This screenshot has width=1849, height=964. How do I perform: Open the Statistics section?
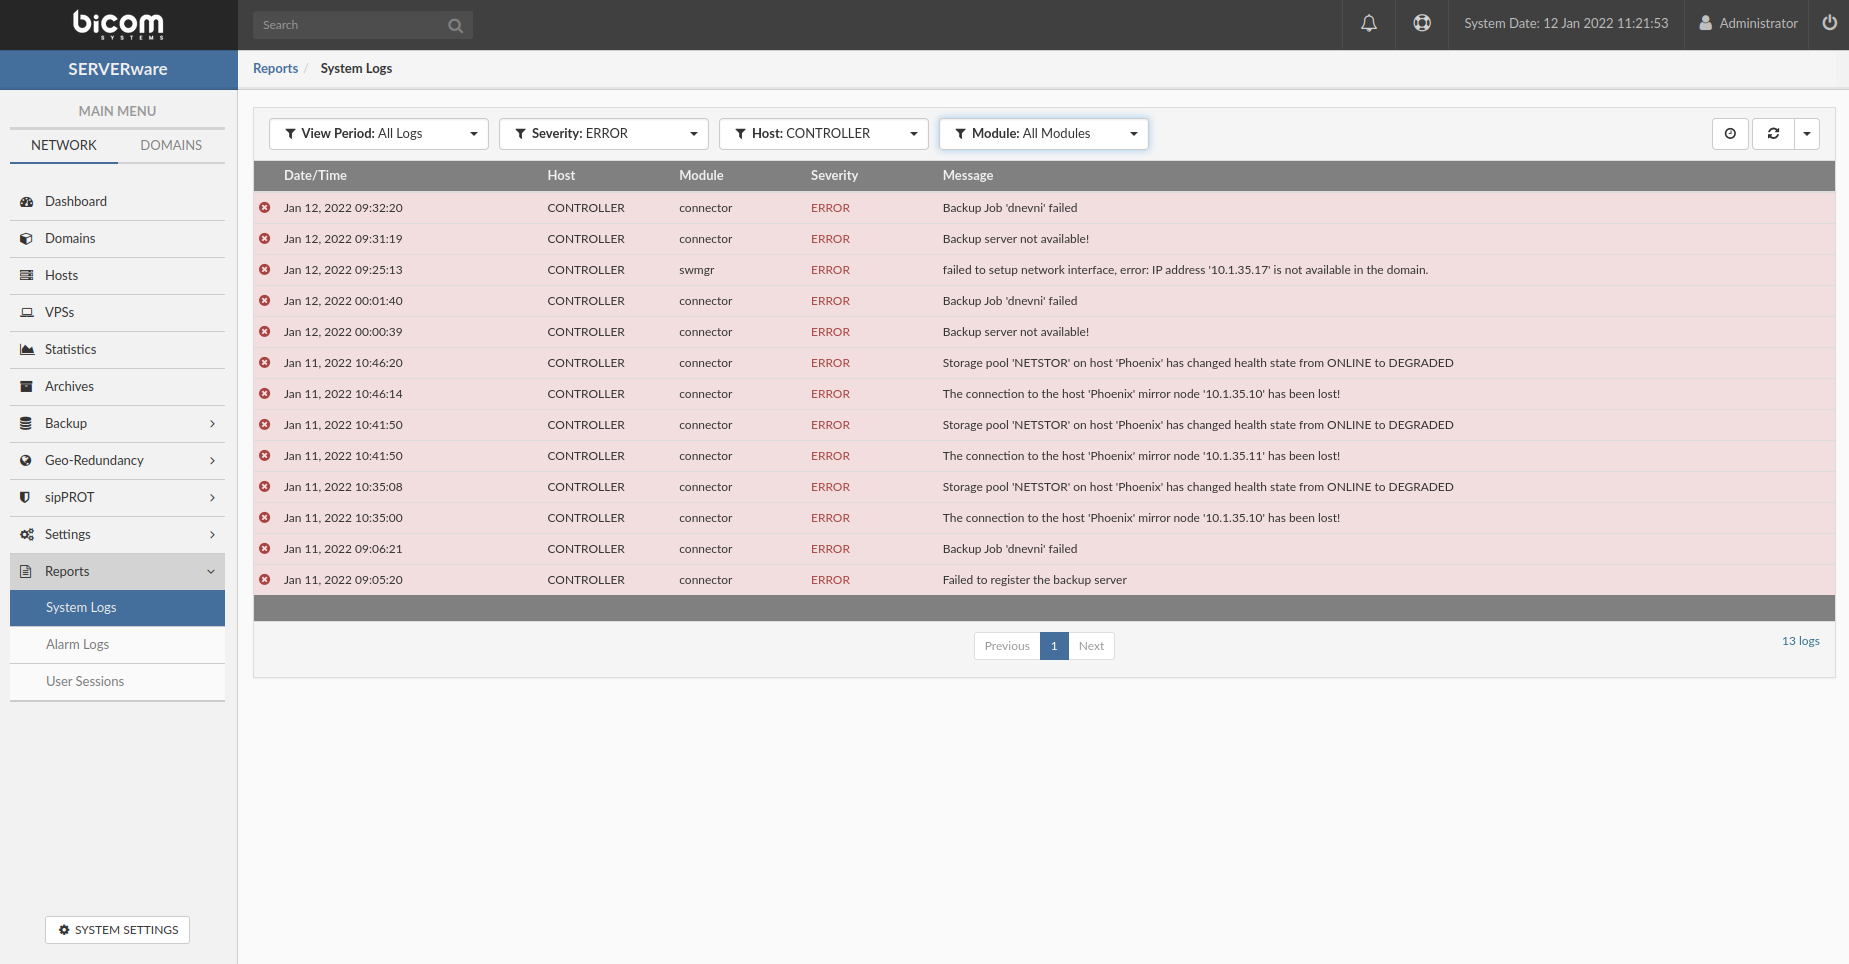(70, 349)
